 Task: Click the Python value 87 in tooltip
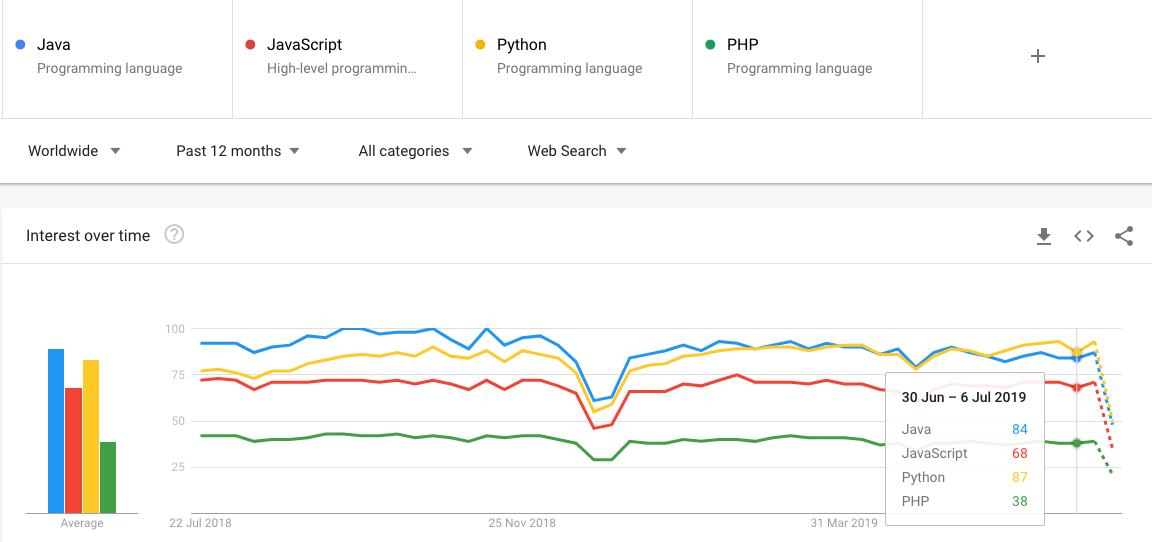[1018, 477]
